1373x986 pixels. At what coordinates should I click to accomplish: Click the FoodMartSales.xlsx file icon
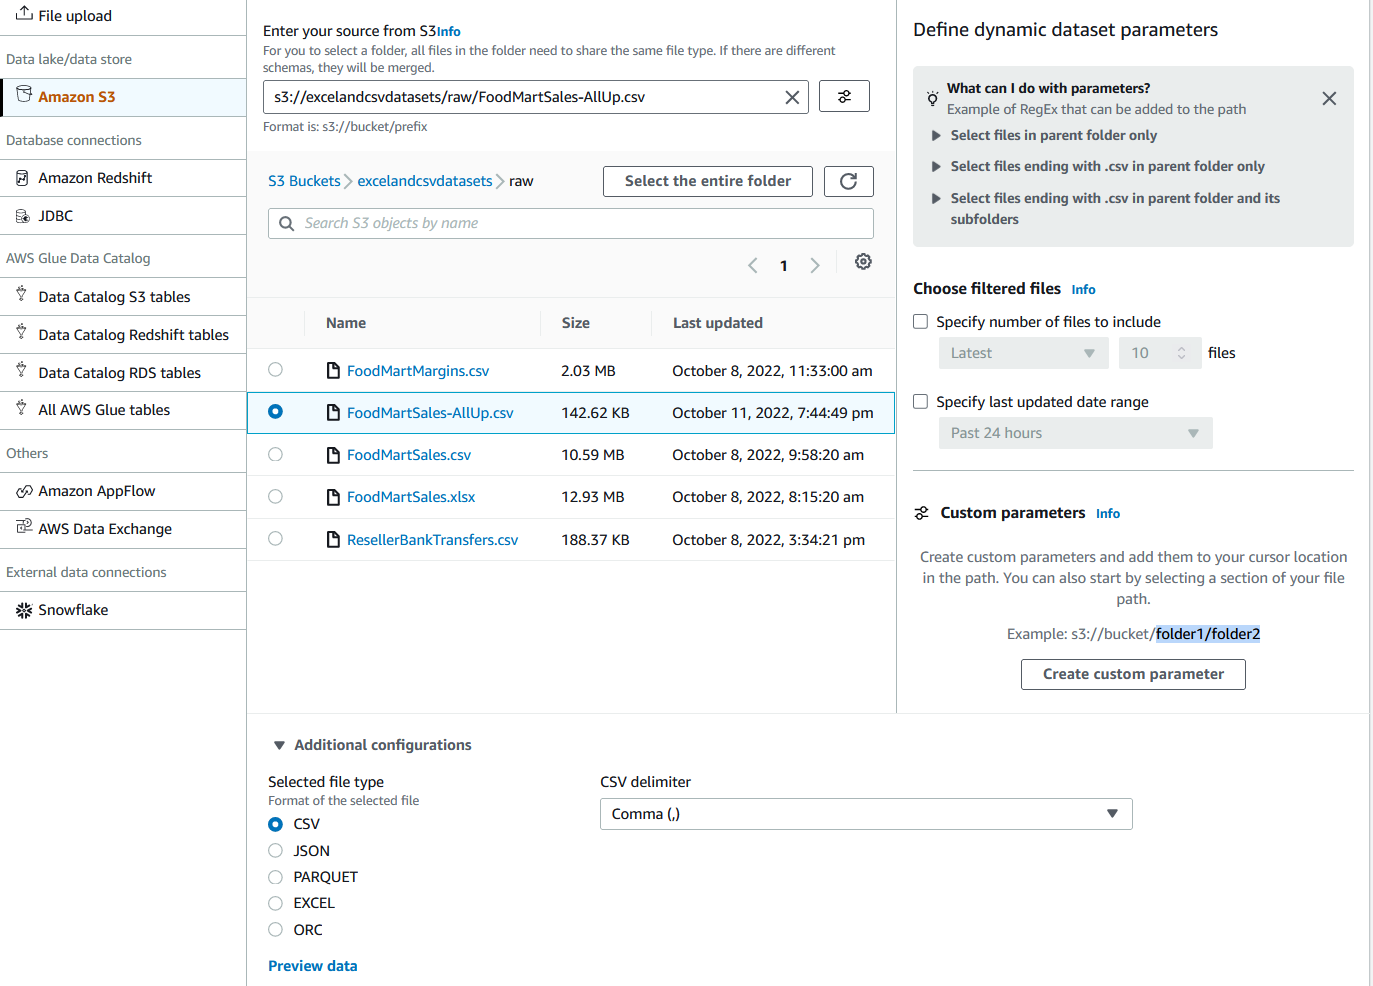(333, 497)
